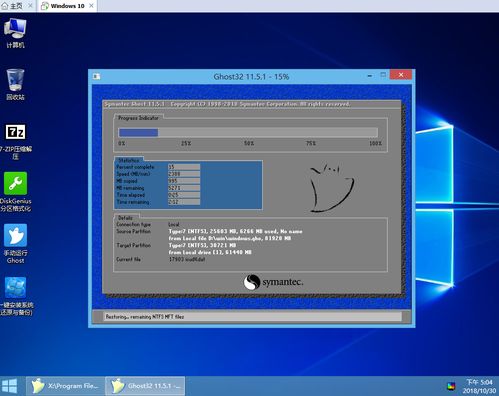Switch to X:\Program File taskbar item
This screenshot has width=499, height=396.
coord(66,386)
